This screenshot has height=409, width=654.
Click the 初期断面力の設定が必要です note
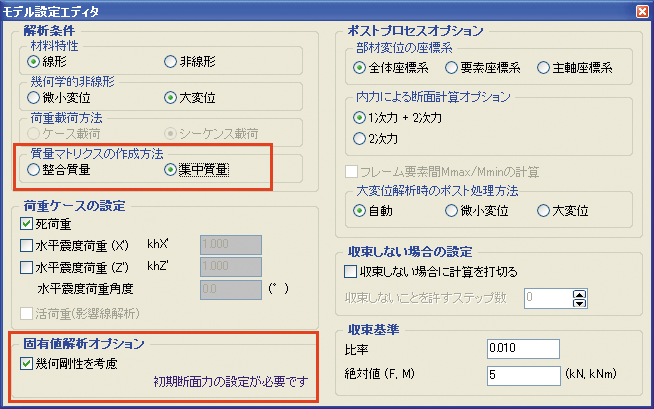coord(231,381)
